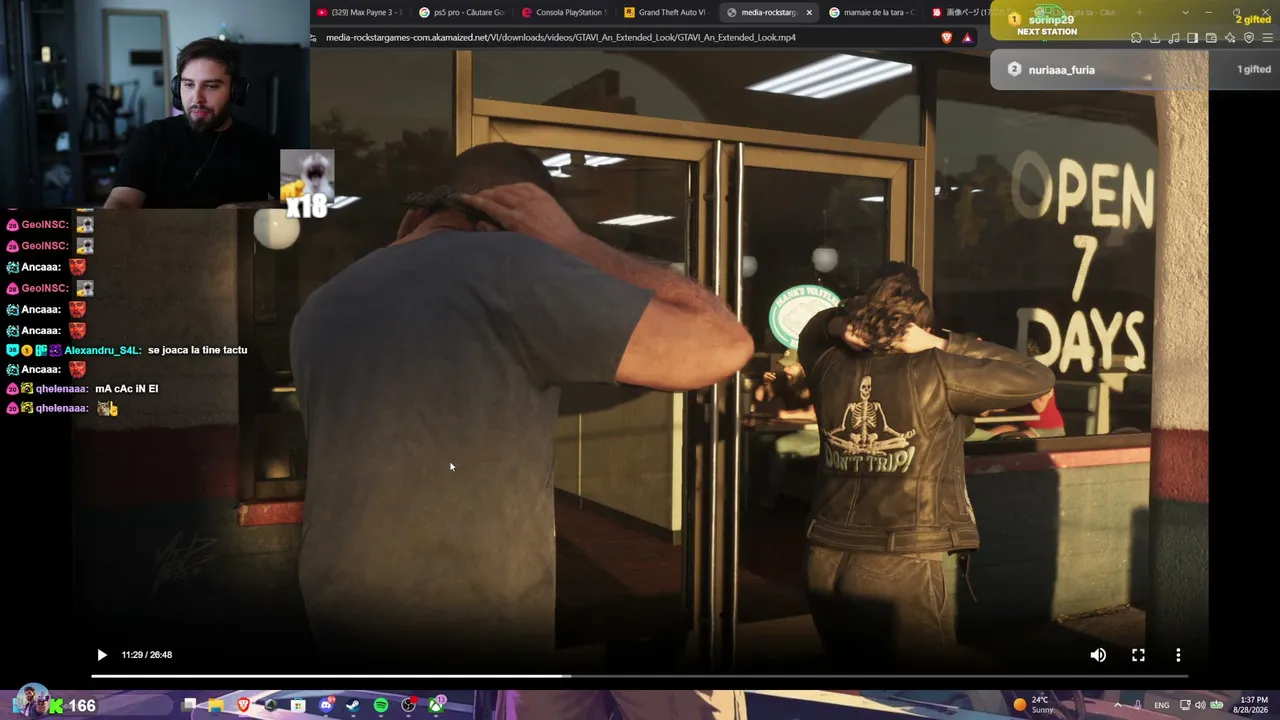1280x720 pixels.
Task: Open Brave VPN shield icon
Action: click(1249, 38)
